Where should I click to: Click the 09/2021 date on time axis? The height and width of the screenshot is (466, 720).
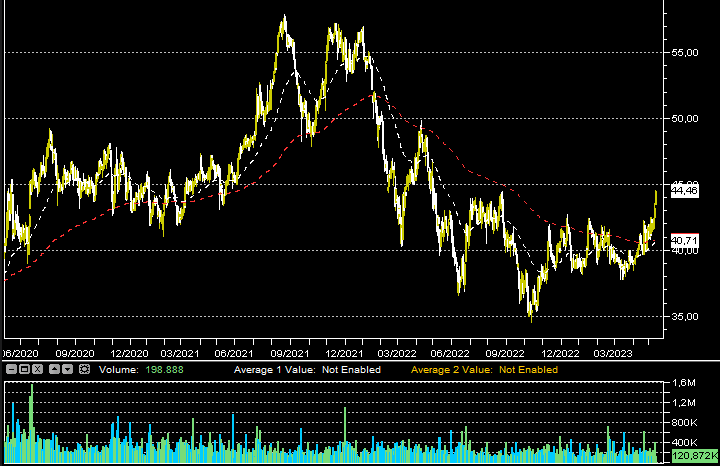tap(289, 353)
